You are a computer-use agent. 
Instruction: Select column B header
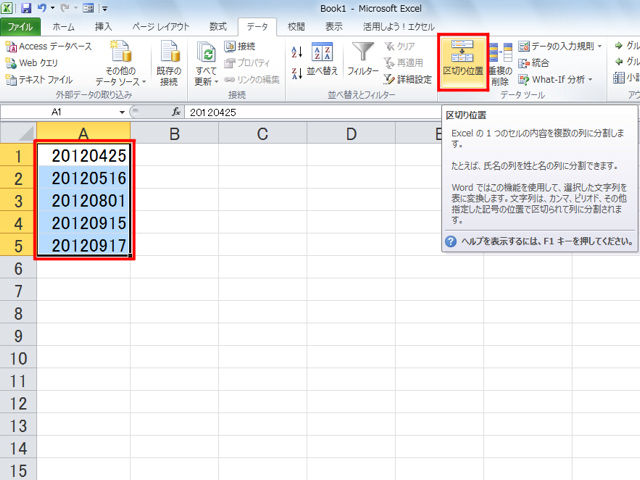point(174,133)
